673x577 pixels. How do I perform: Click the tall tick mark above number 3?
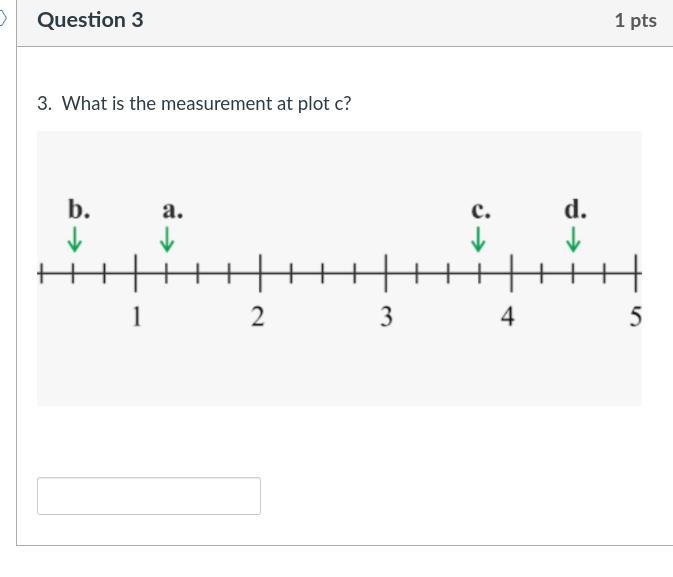click(x=386, y=271)
